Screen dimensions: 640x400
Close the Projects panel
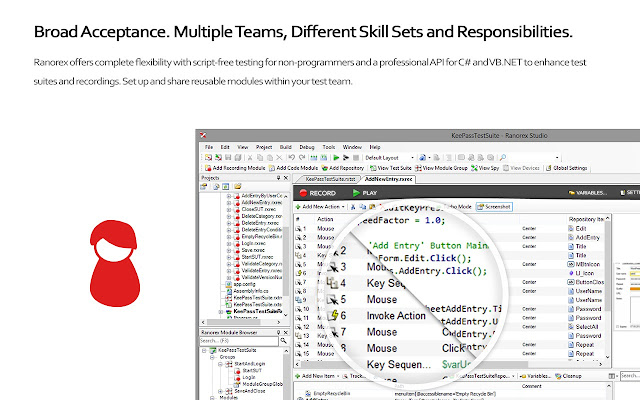coord(286,178)
